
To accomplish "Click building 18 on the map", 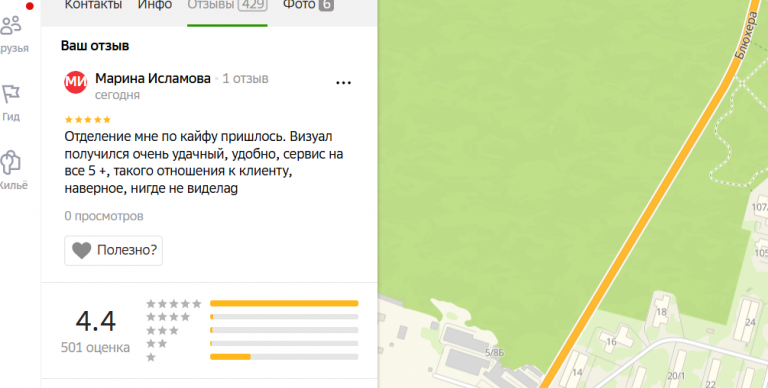I will coord(661,312).
